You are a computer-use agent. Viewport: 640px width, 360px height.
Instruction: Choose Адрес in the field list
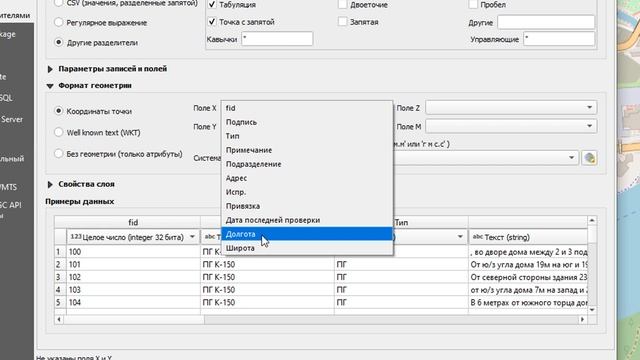click(307, 178)
